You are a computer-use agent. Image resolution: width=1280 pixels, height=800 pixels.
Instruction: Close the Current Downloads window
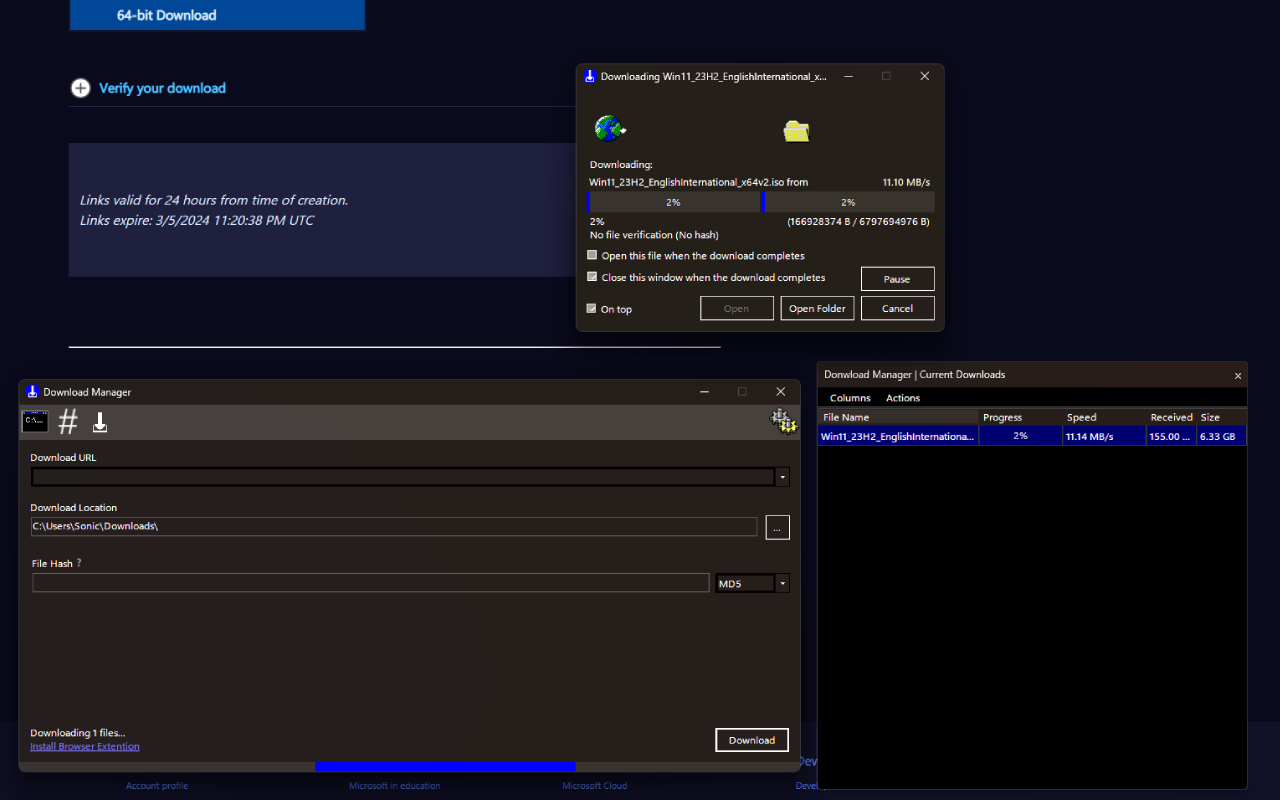coord(1238,376)
